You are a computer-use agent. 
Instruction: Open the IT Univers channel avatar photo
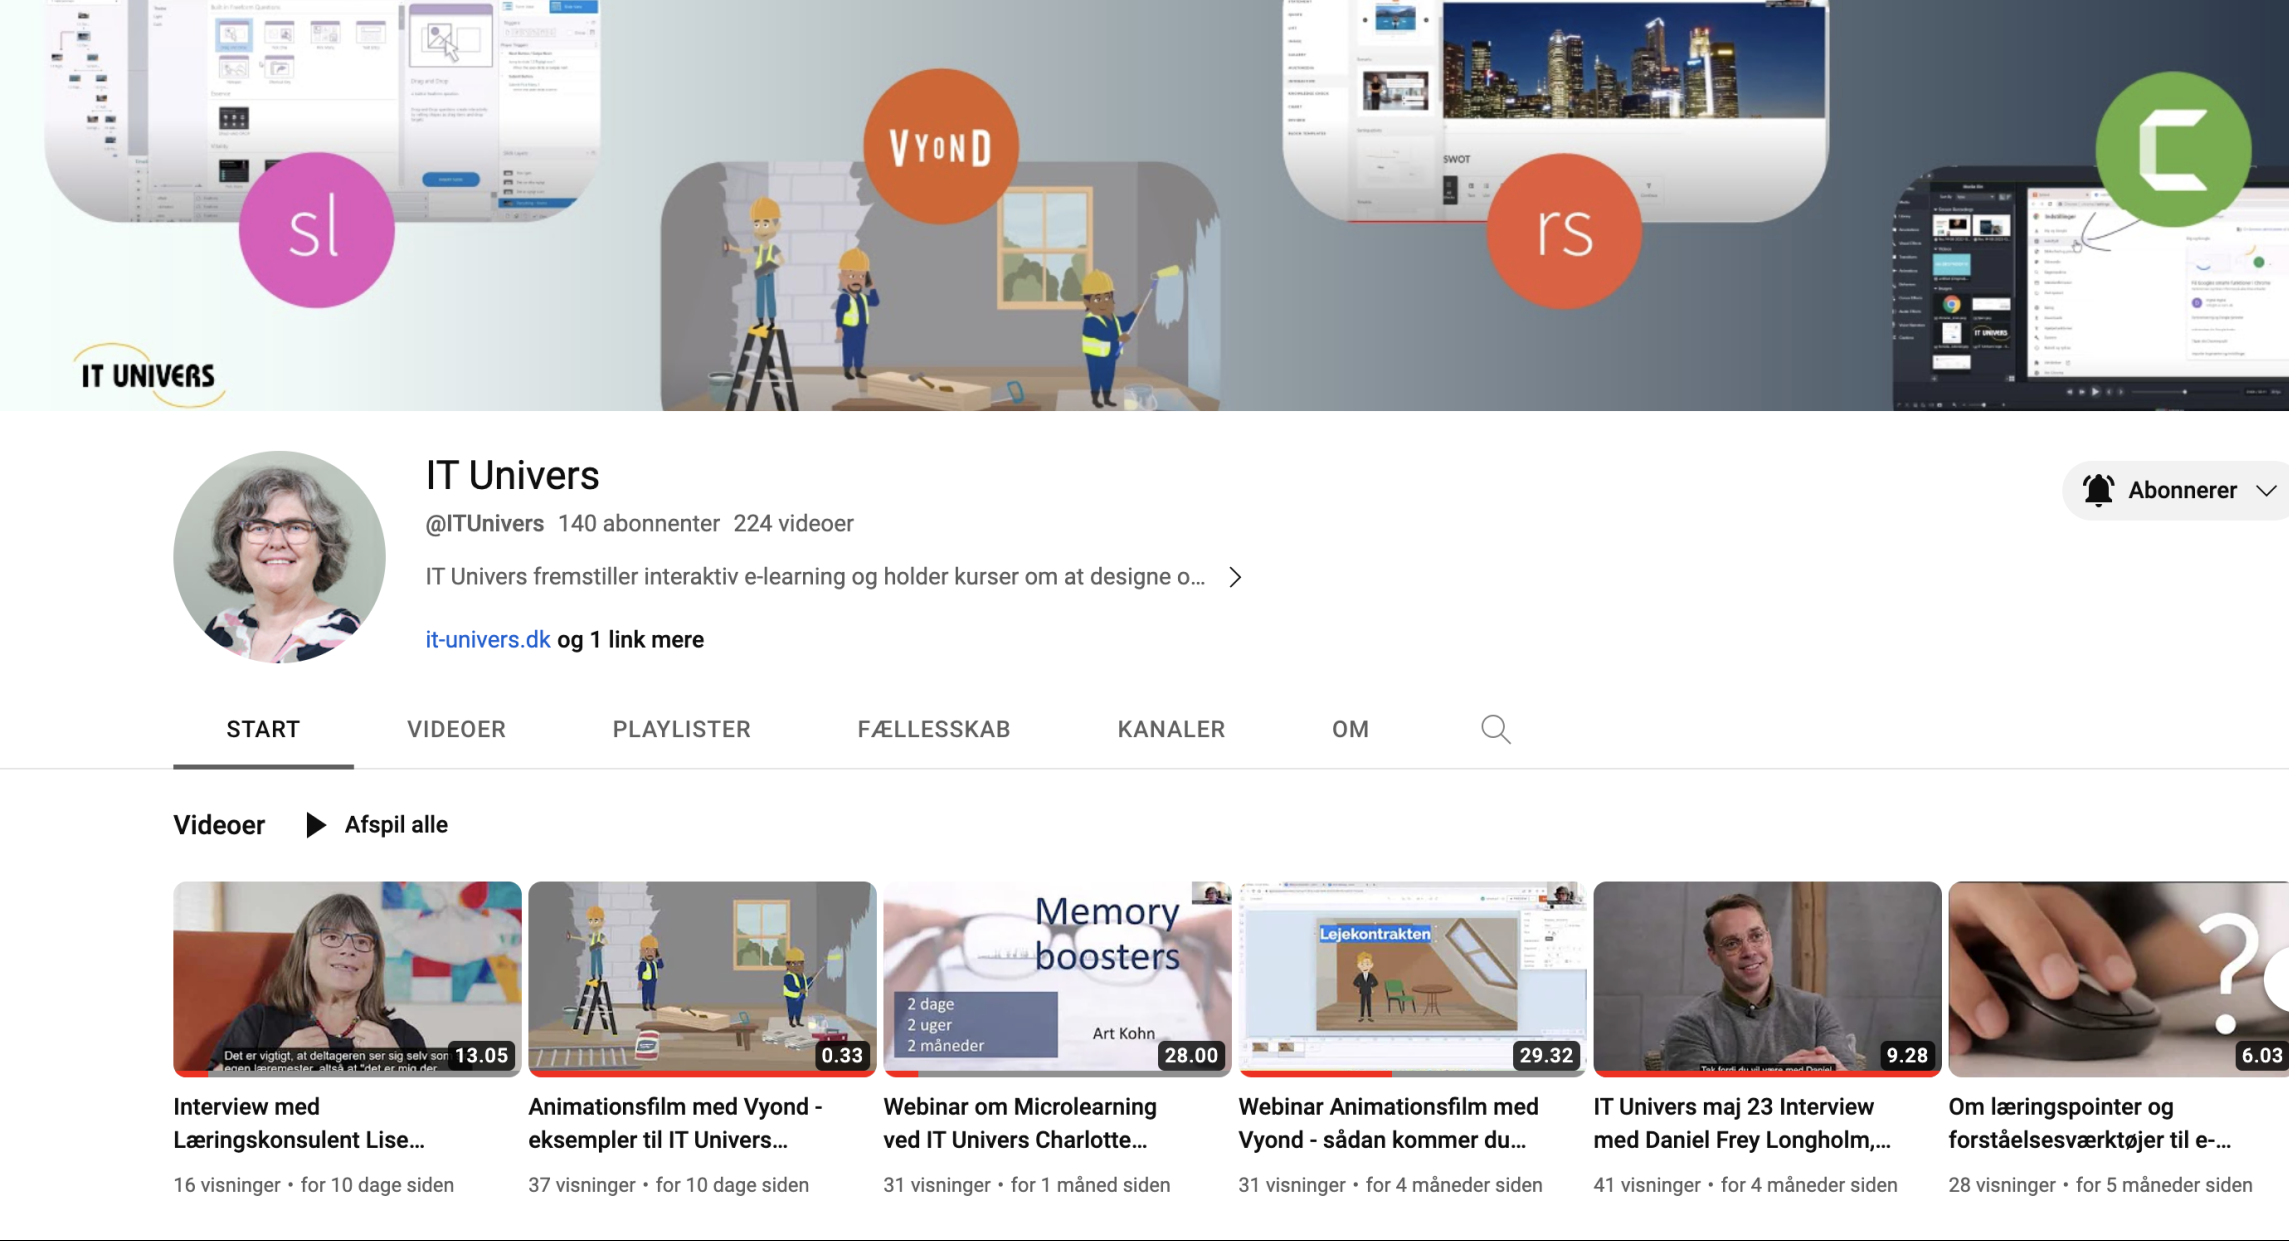point(279,557)
